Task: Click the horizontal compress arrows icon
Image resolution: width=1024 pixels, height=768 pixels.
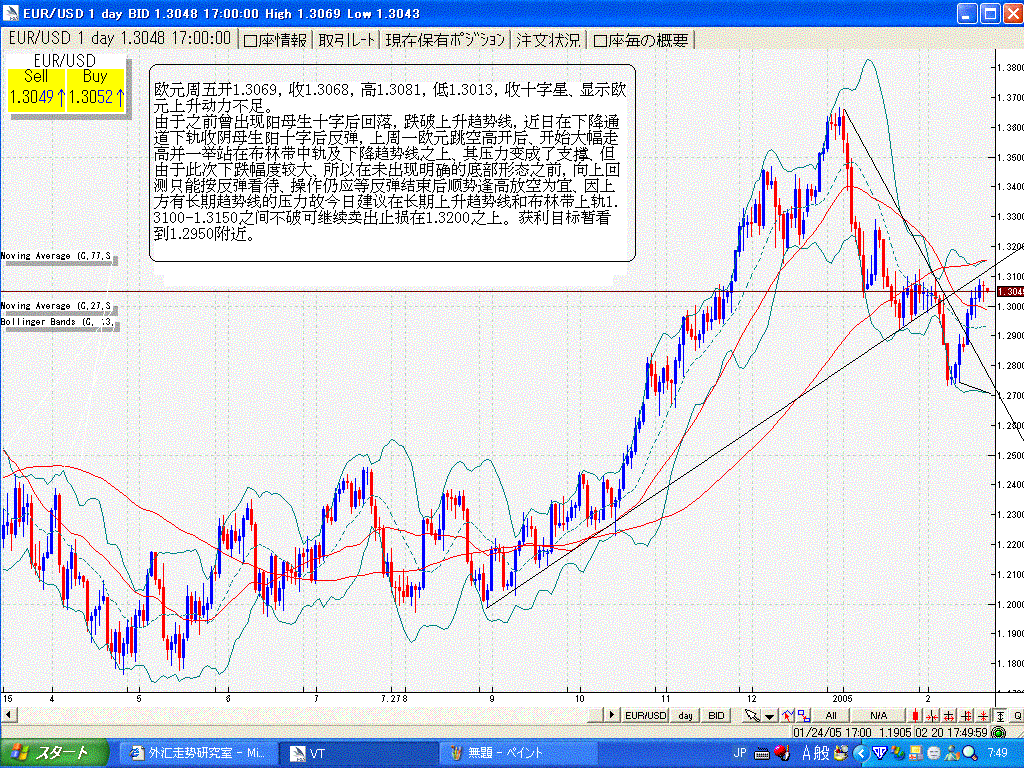Action: pos(932,716)
